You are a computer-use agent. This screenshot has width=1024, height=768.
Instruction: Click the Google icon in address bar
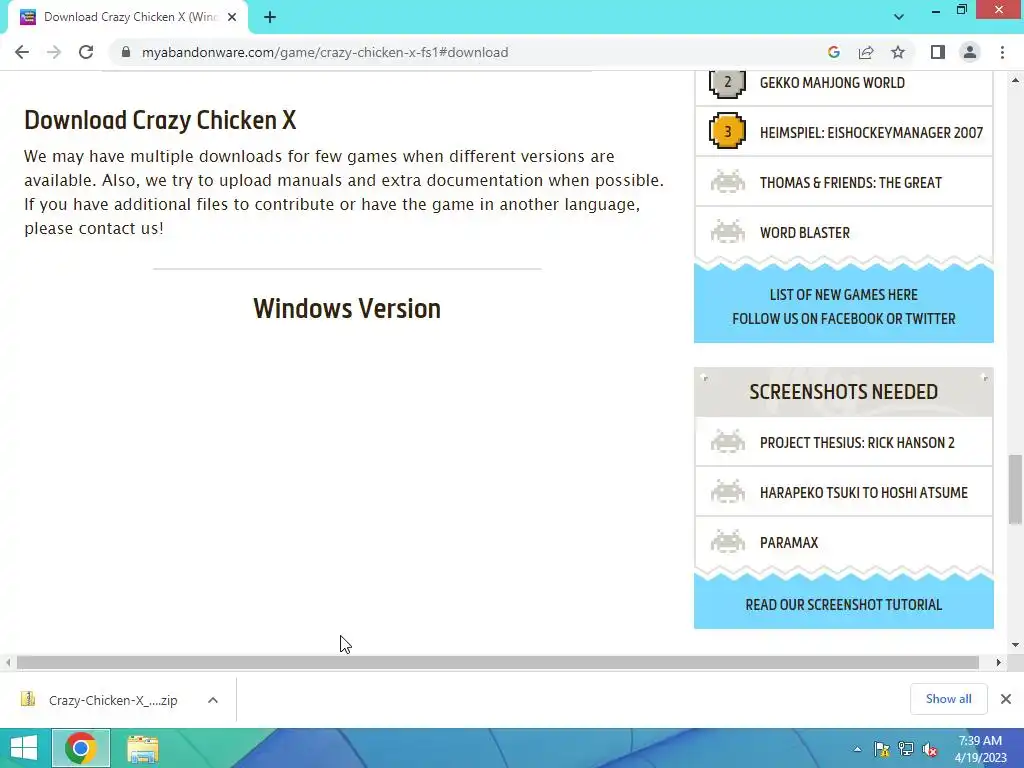coord(833,52)
